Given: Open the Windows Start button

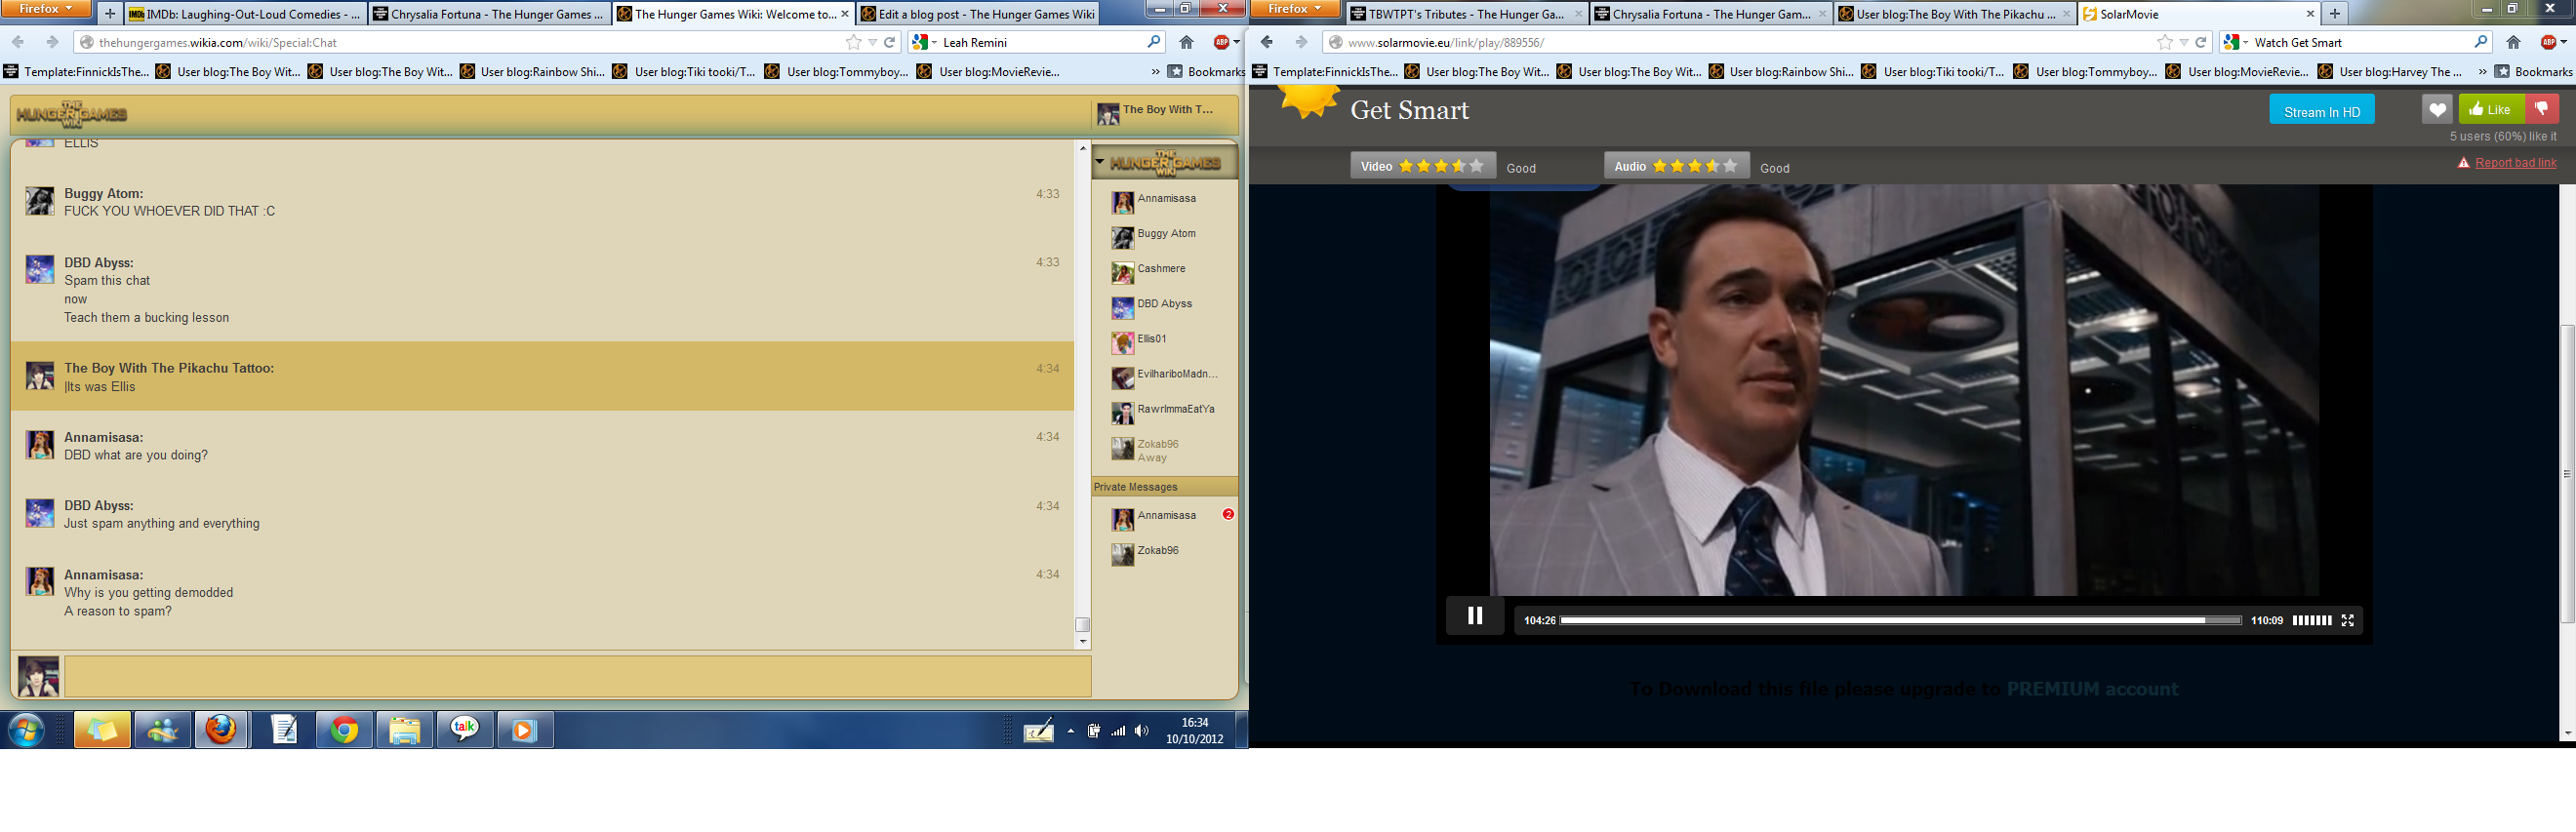Looking at the screenshot, I should click(26, 731).
